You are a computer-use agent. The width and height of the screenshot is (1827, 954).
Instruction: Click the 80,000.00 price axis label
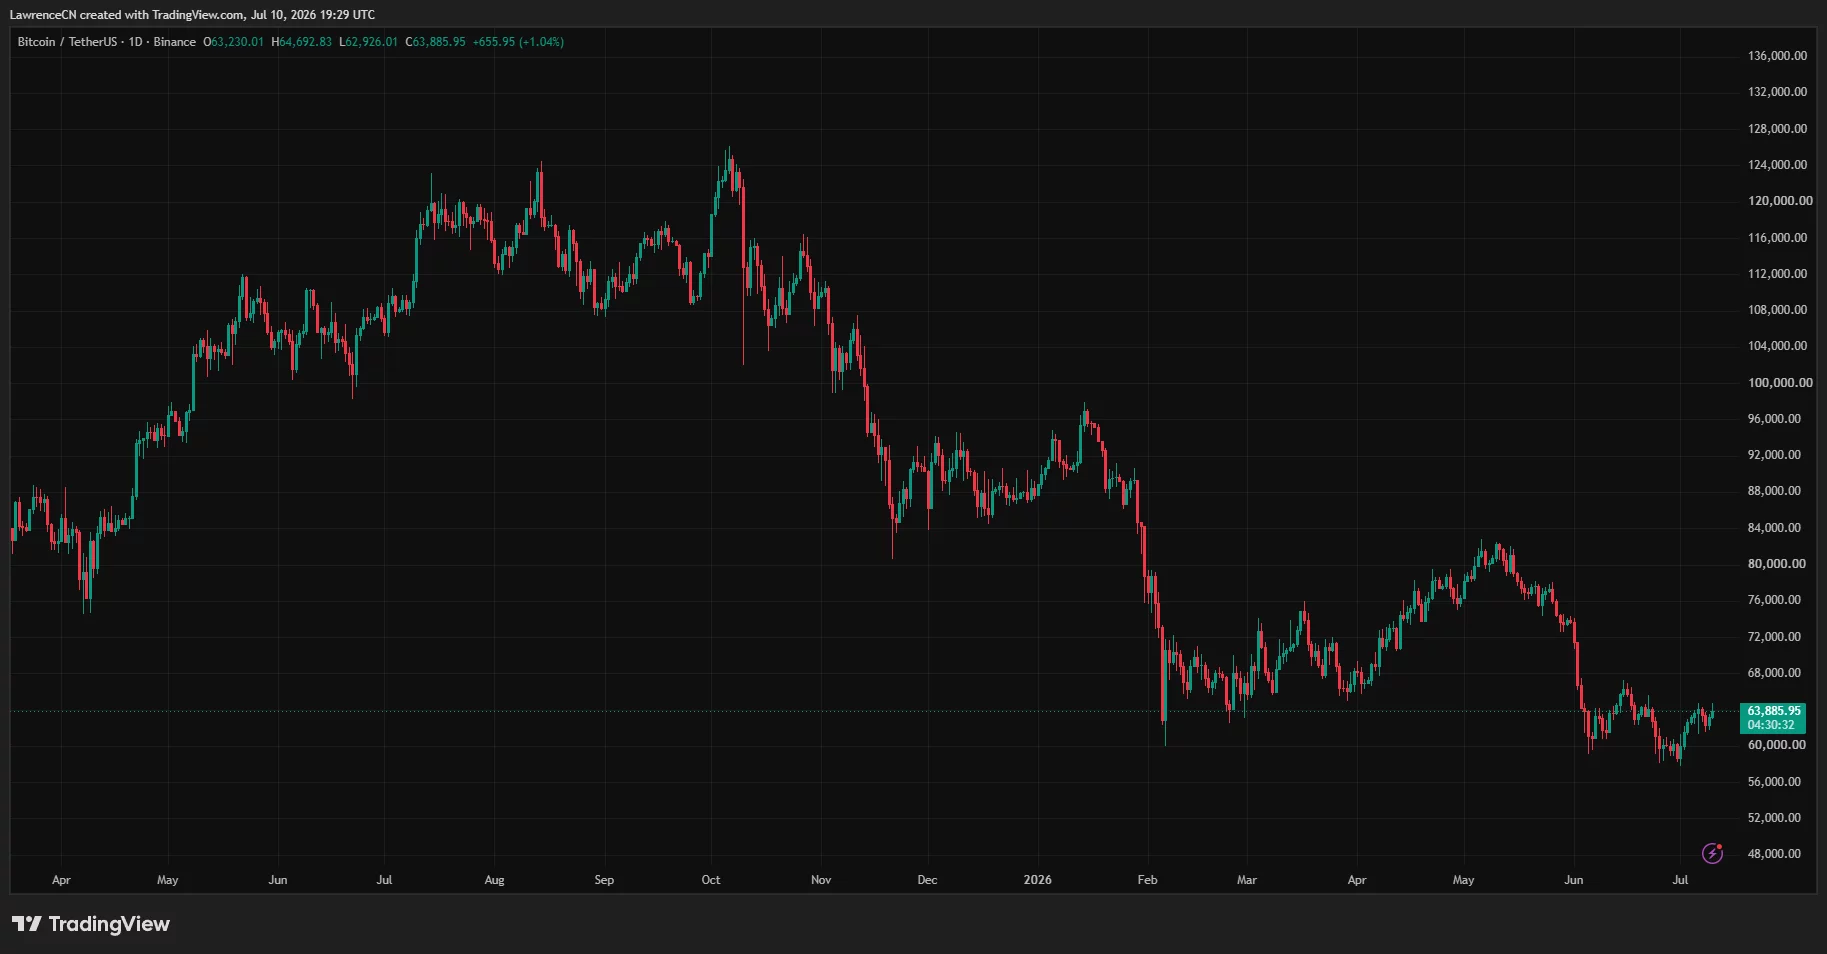(x=1777, y=564)
